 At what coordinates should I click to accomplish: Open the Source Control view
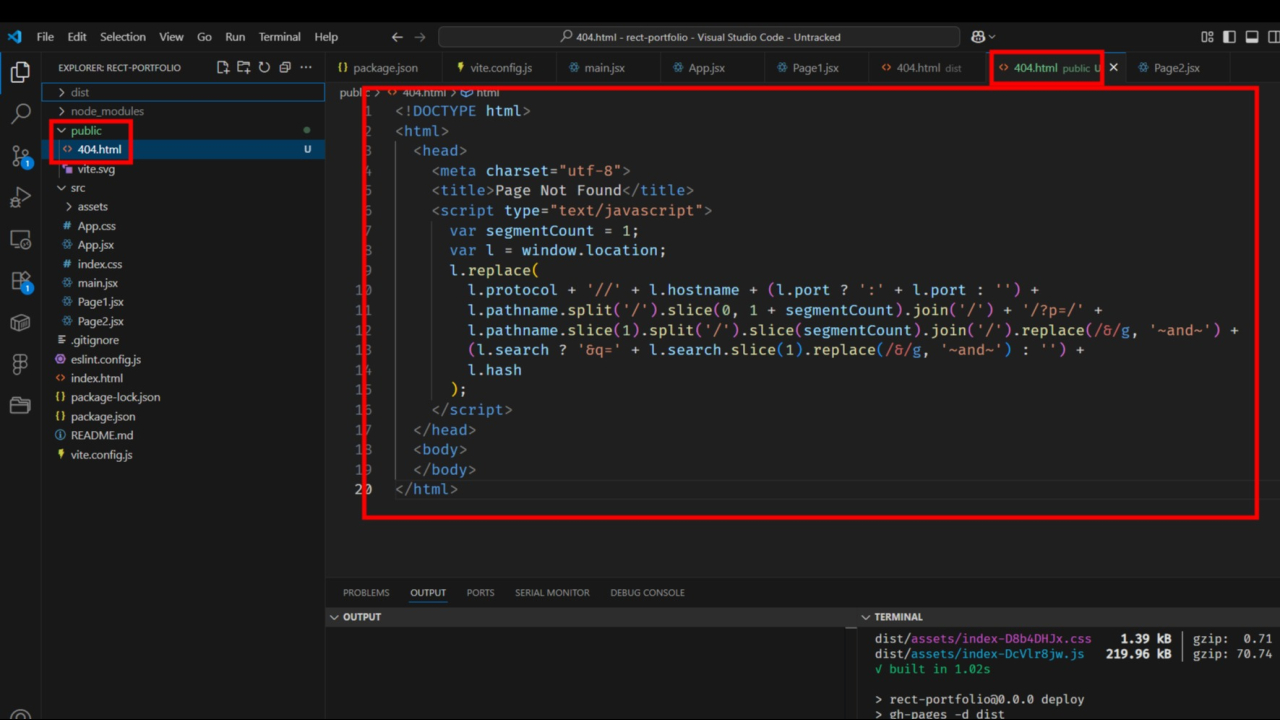click(x=20, y=156)
